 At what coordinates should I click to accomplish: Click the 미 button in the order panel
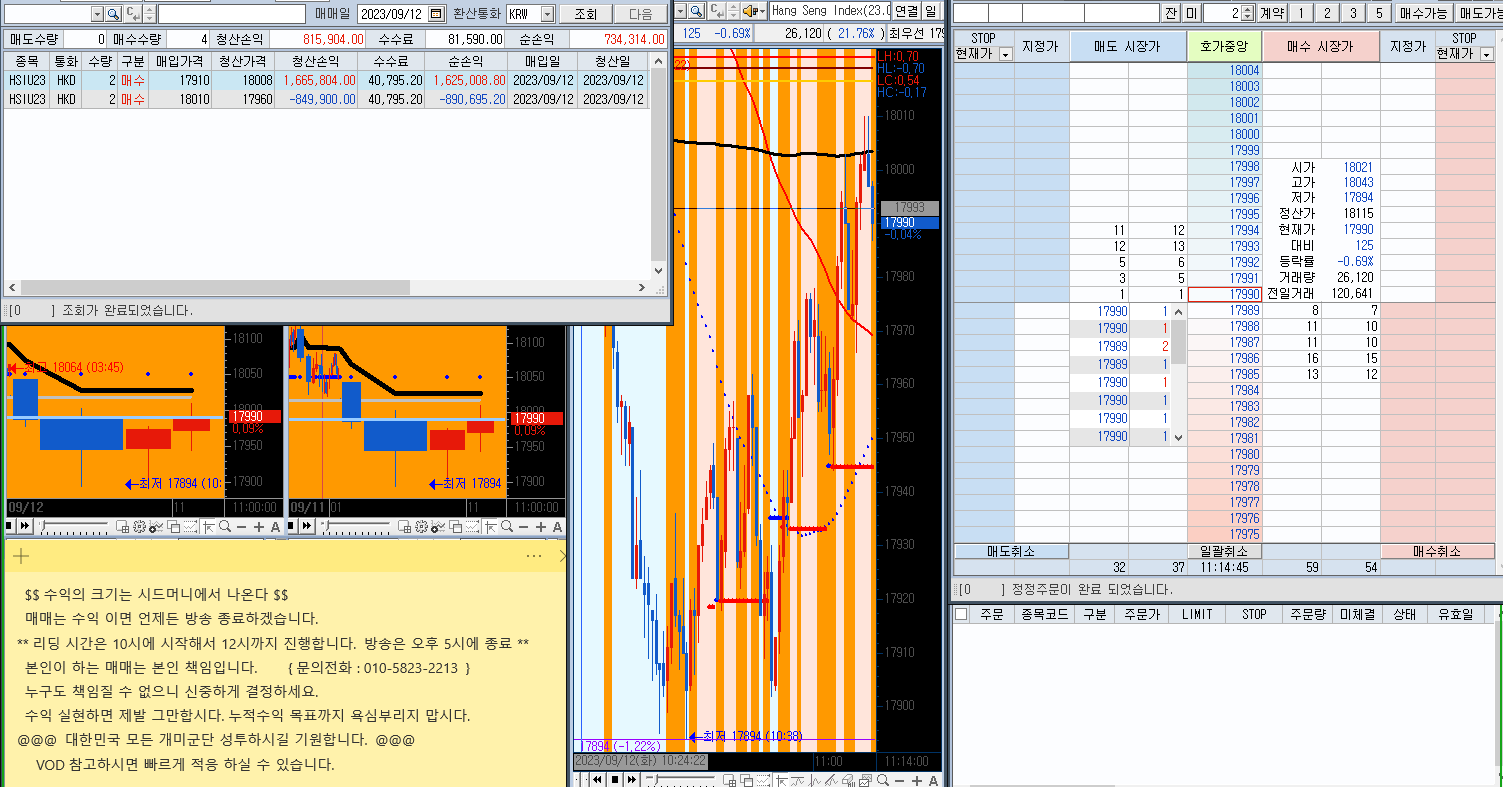coord(1191,13)
